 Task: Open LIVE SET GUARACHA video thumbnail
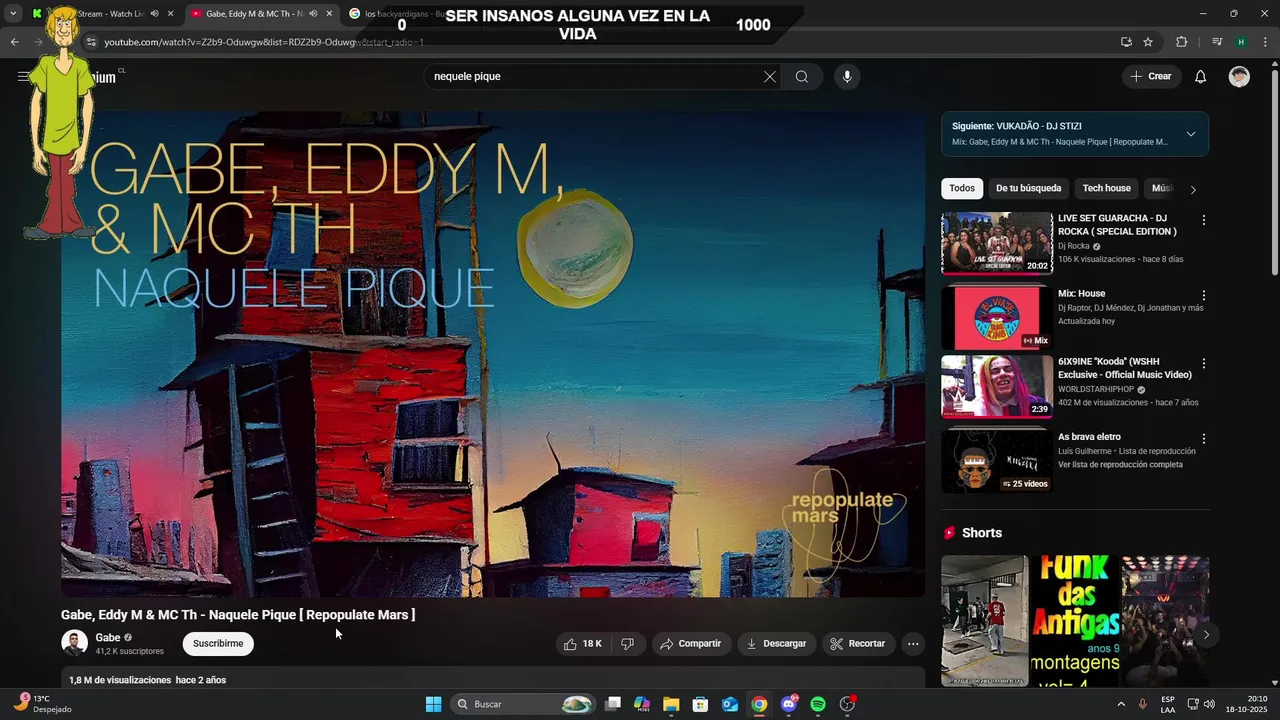coord(997,243)
